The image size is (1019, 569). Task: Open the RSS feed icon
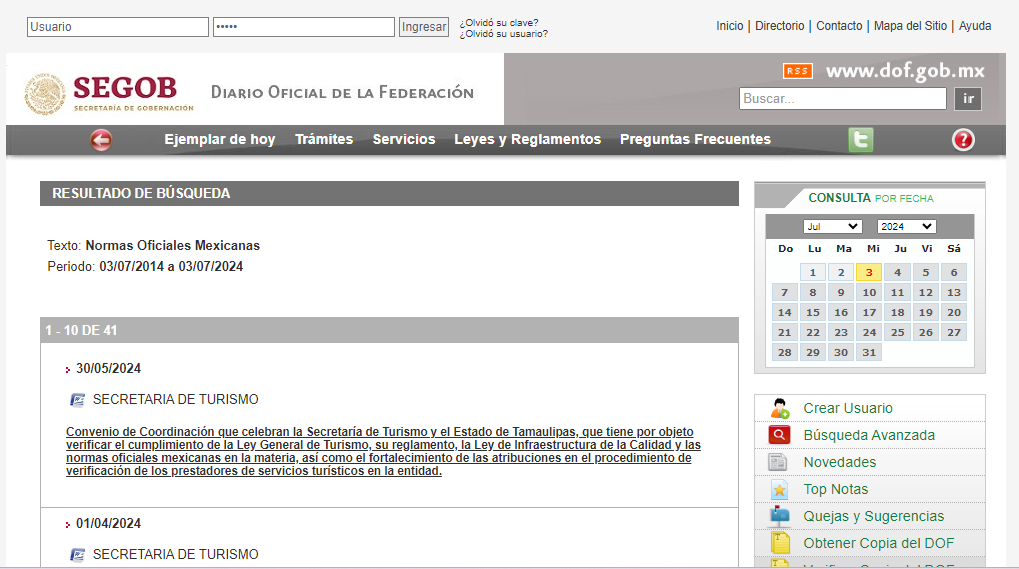point(797,71)
